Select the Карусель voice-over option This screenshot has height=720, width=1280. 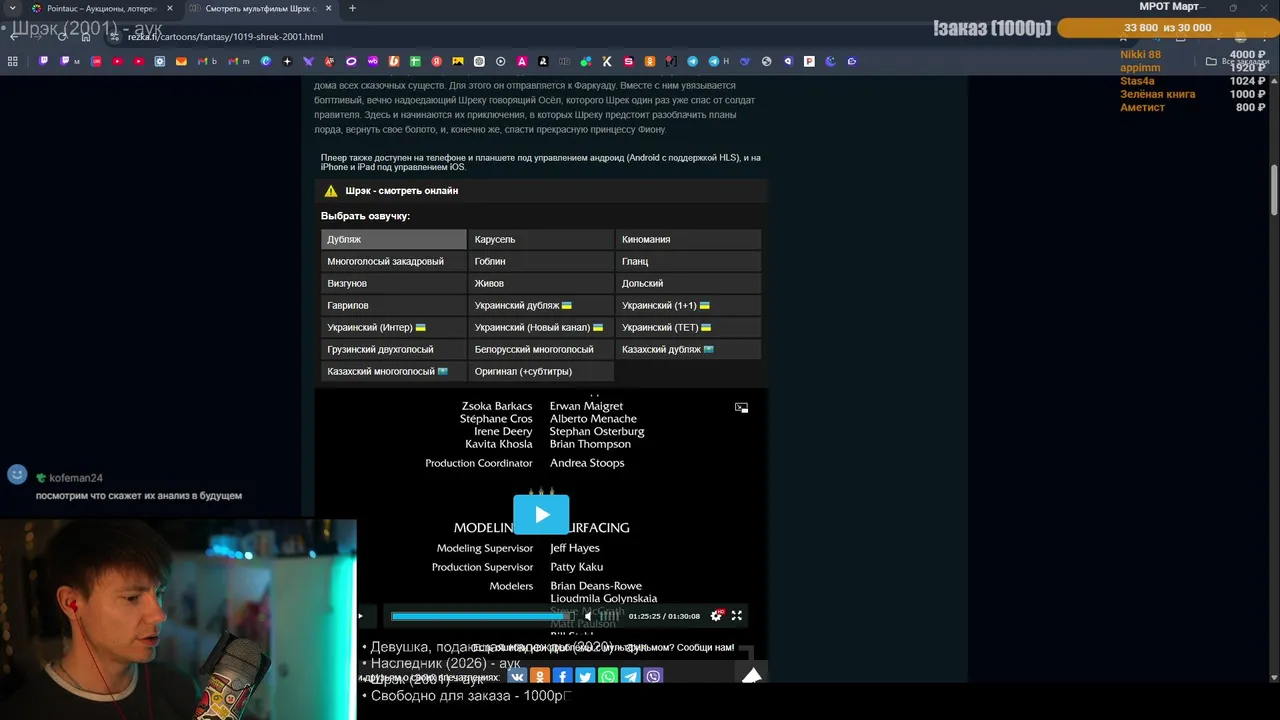tap(540, 240)
